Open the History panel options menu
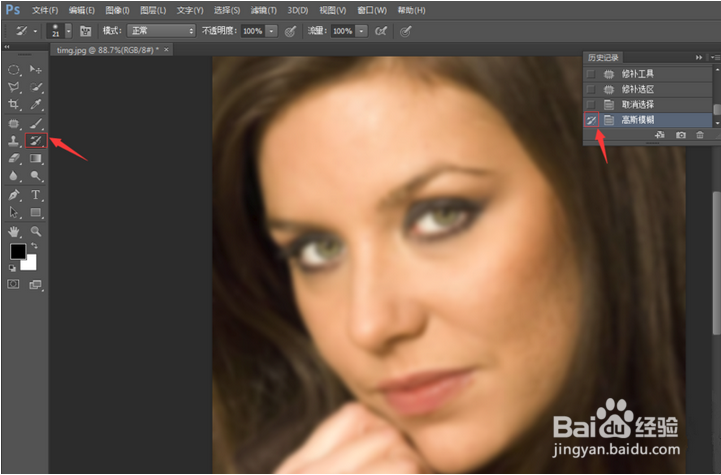This screenshot has height=475, width=721. click(x=715, y=57)
